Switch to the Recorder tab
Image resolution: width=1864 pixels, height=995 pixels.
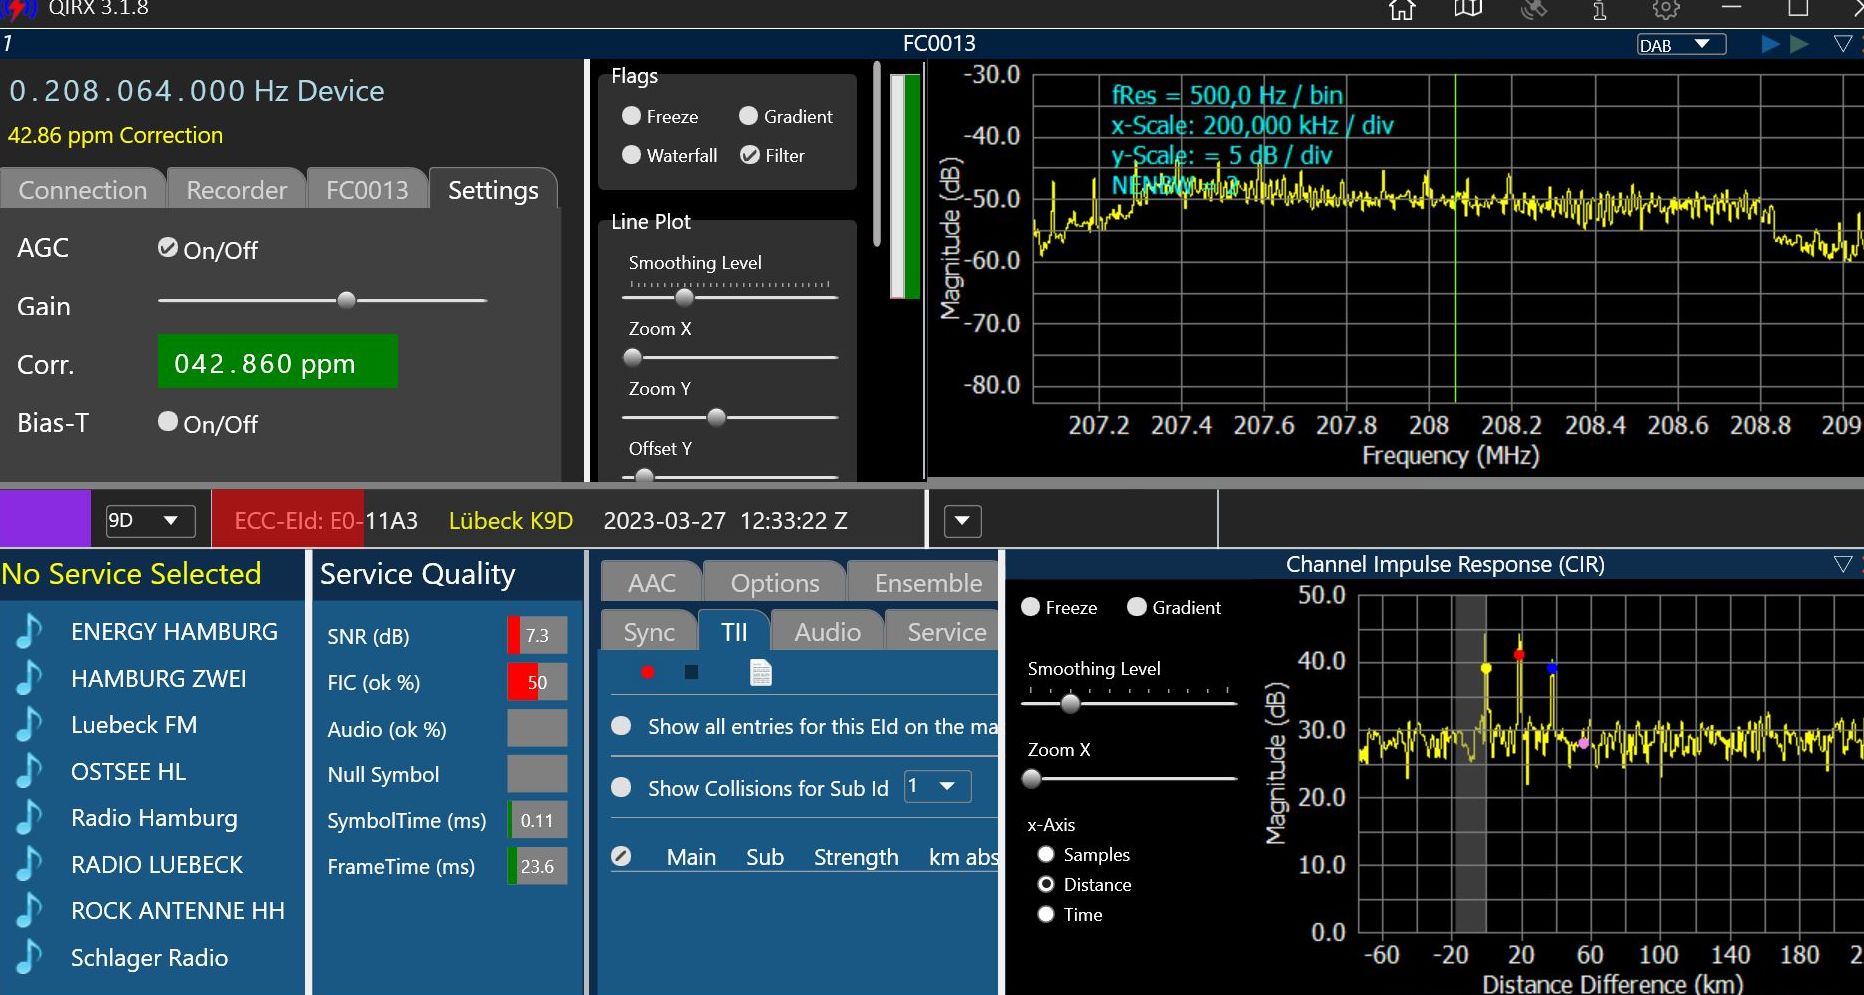[x=236, y=190]
